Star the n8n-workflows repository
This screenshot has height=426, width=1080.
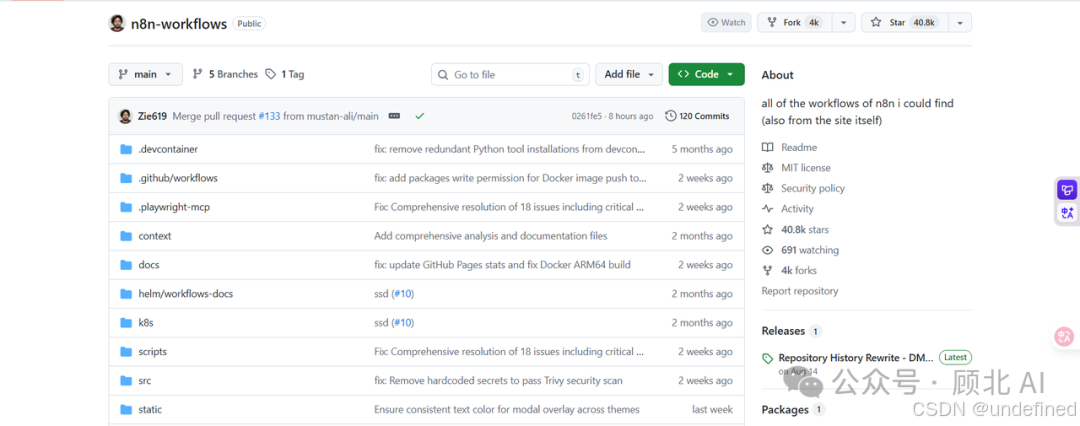[x=905, y=23]
